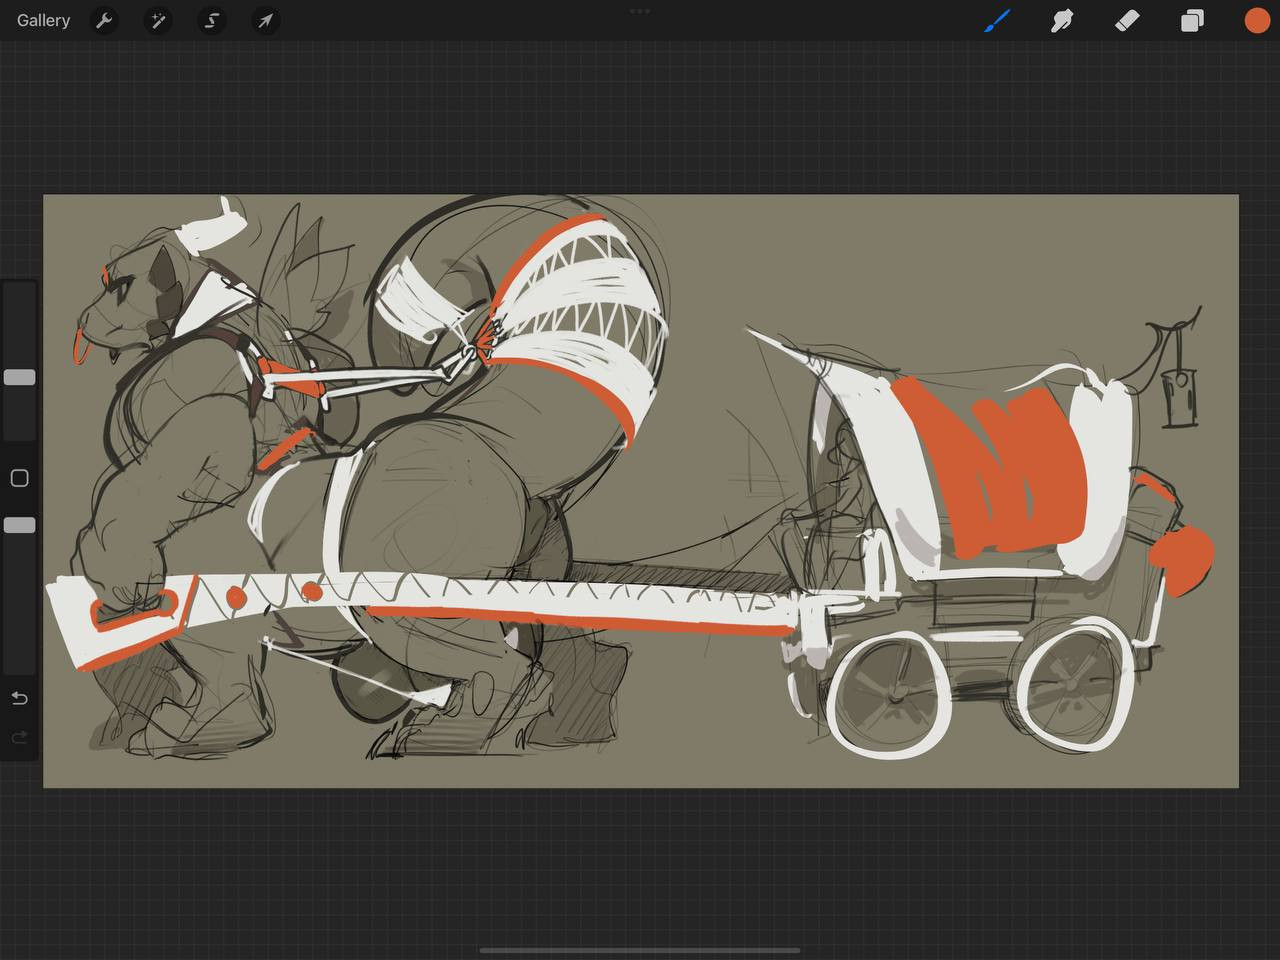
Task: Open the Gallery view
Action: pos(43,20)
